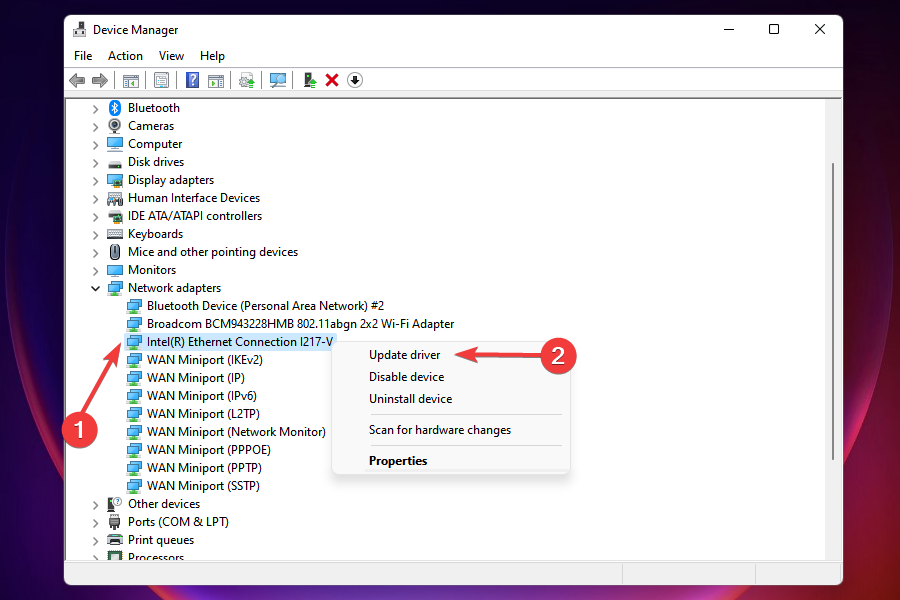
Task: Click the Keyboards category icon
Action: click(x=115, y=234)
